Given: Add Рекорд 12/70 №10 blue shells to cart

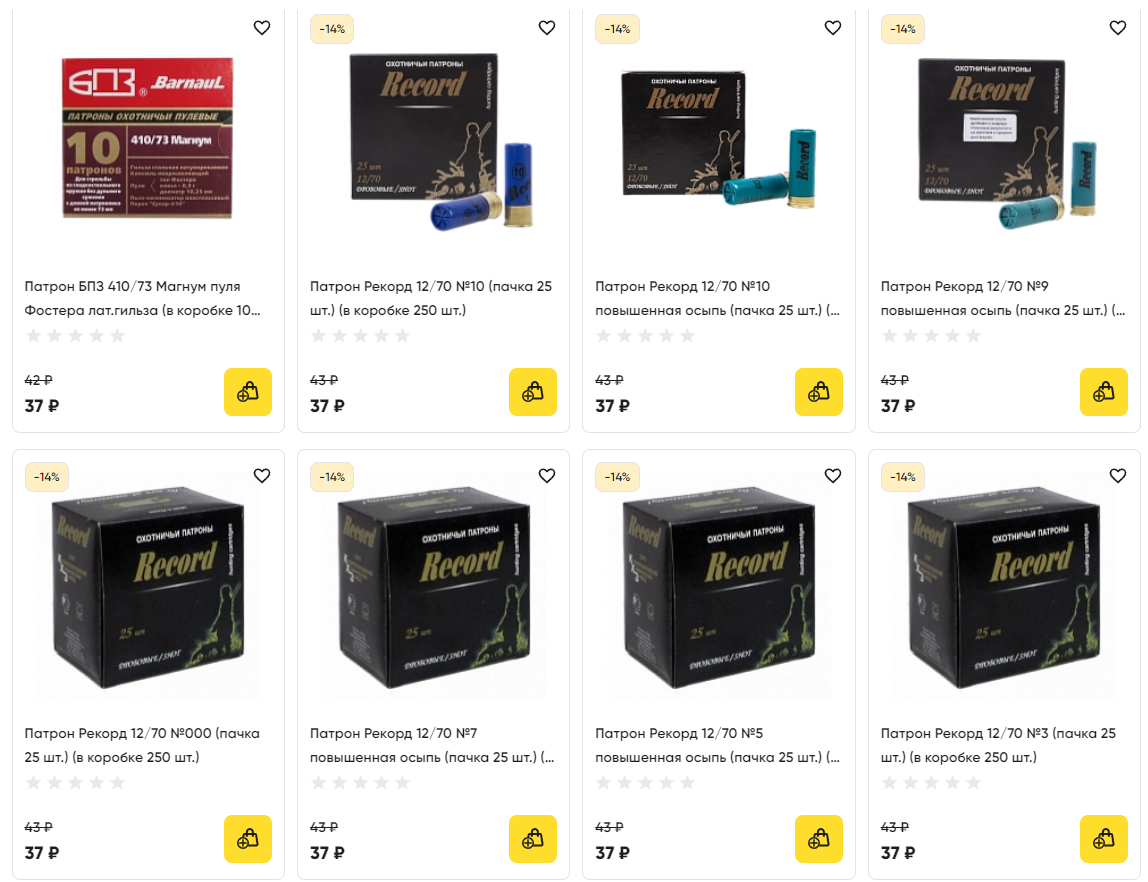Looking at the screenshot, I should pyautogui.click(x=532, y=392).
